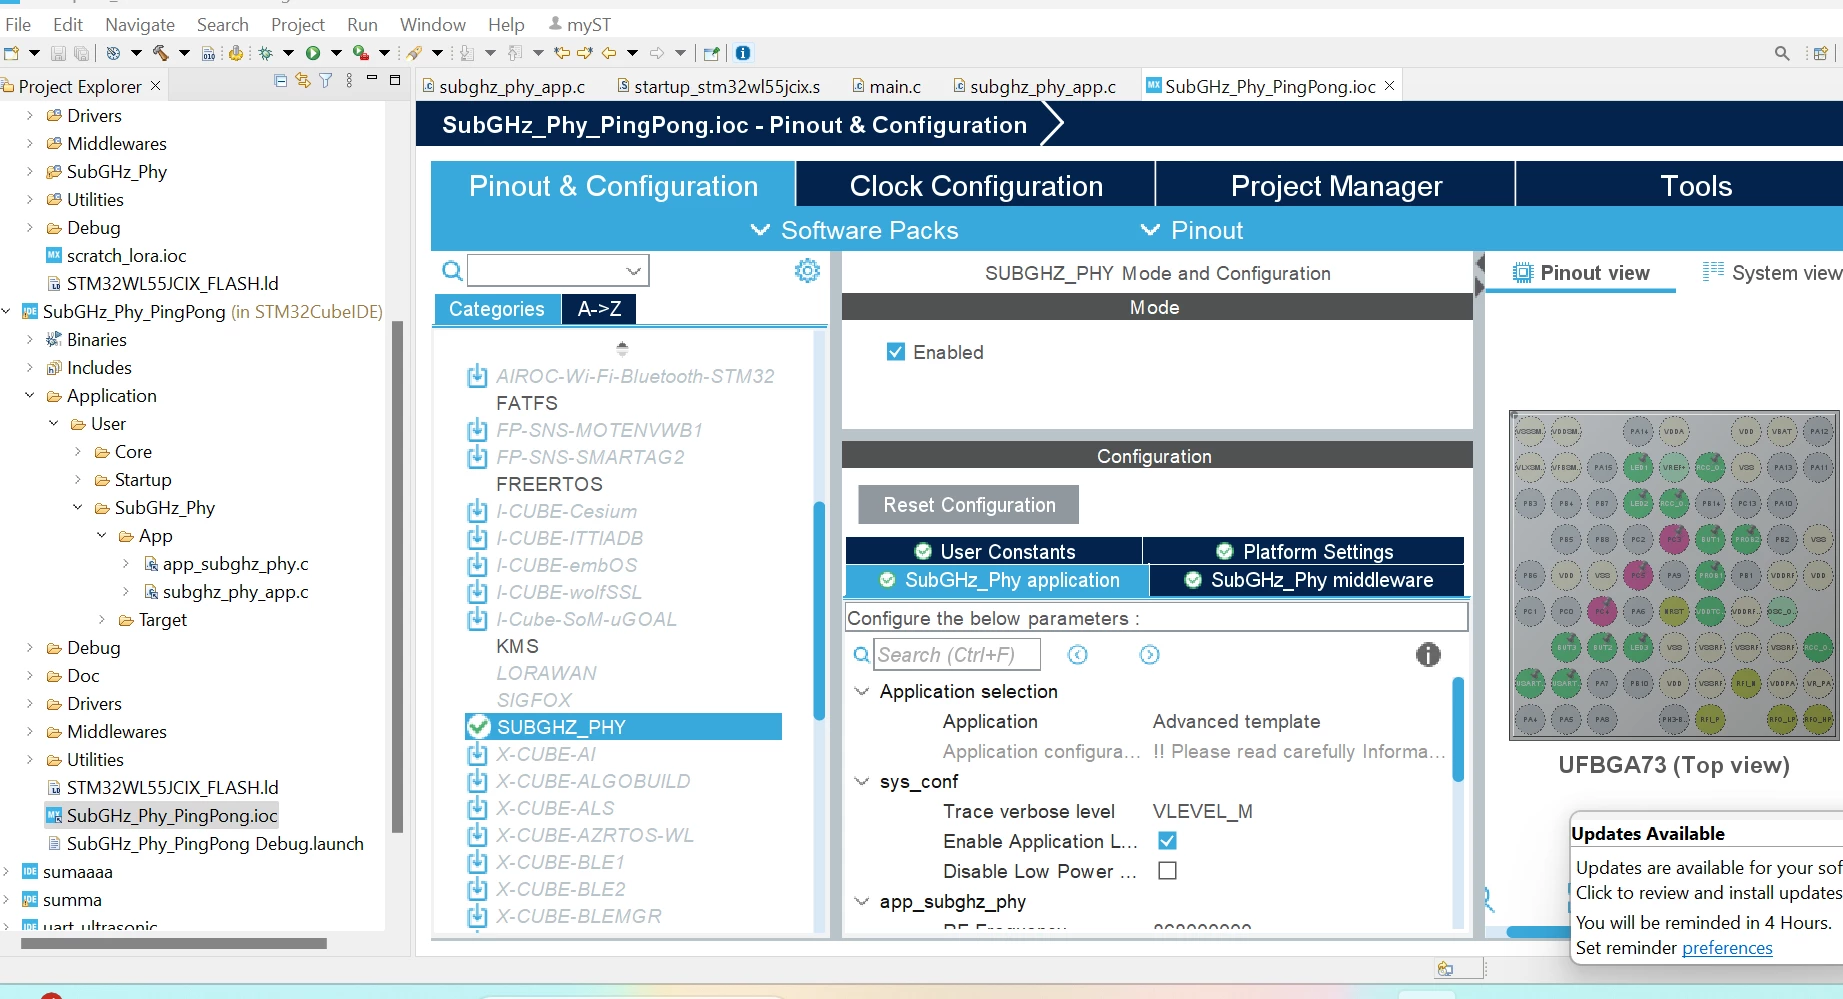Click the toolbar search magnifier icon
This screenshot has width=1843, height=999.
pyautogui.click(x=1782, y=53)
